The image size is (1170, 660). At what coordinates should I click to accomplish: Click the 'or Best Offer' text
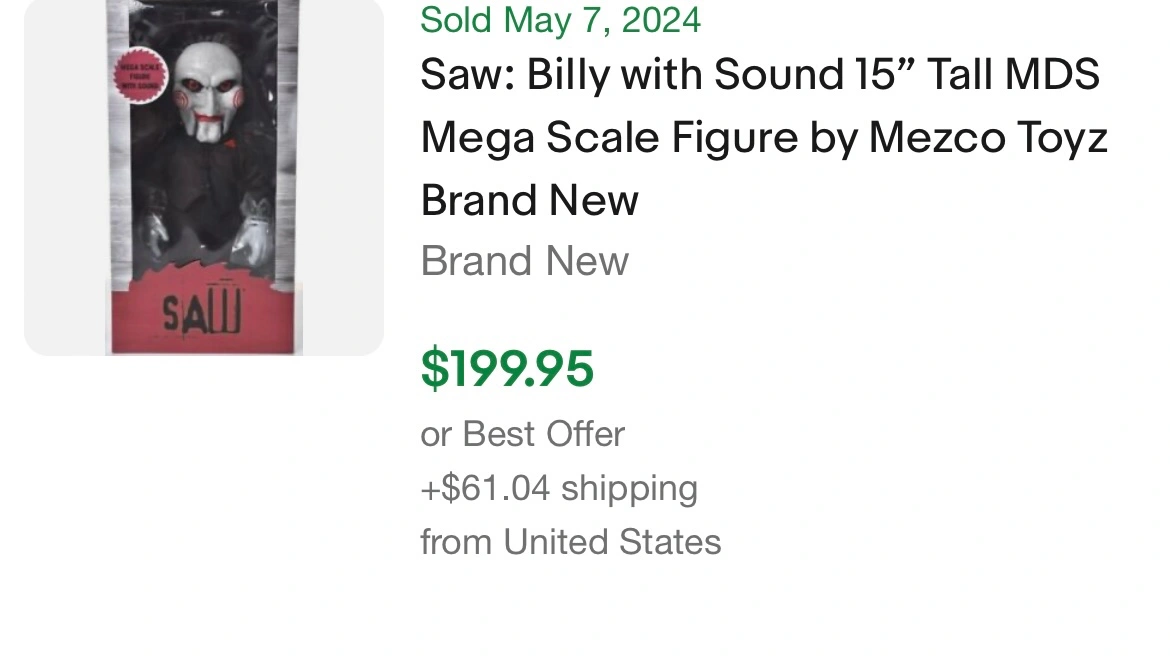pyautogui.click(x=522, y=434)
